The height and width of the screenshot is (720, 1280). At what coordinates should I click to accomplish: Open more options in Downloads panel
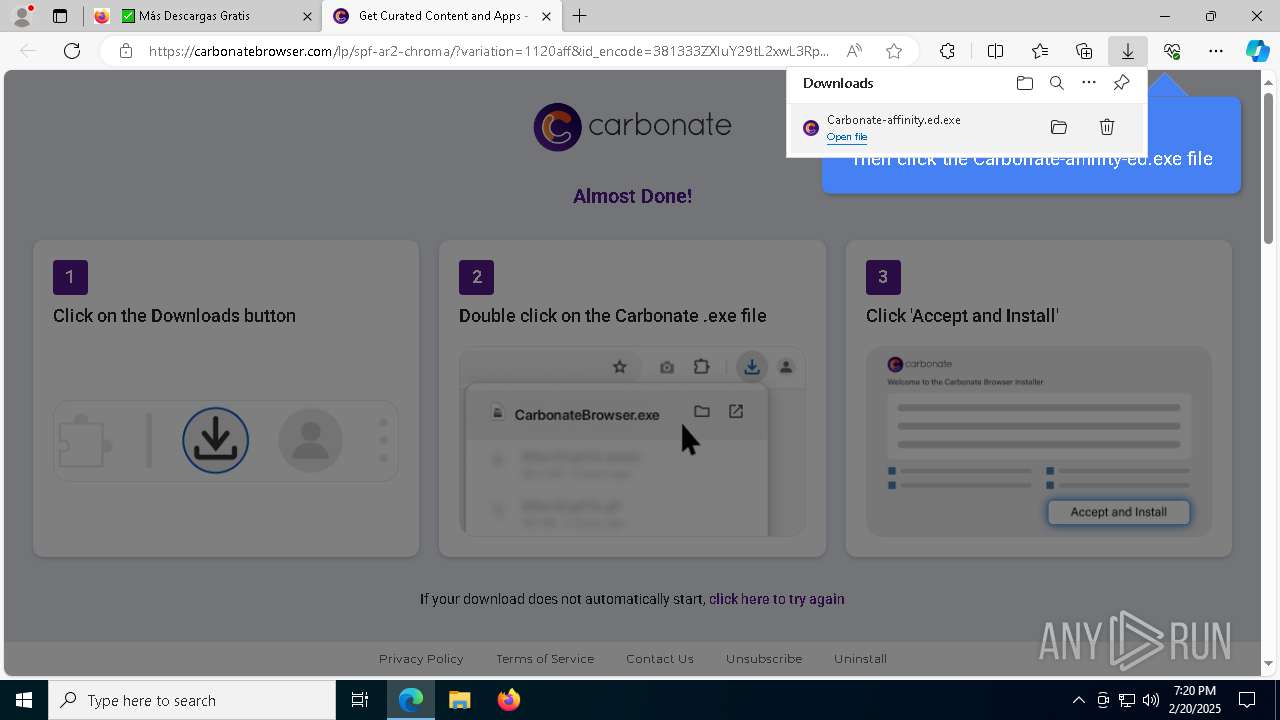1089,83
